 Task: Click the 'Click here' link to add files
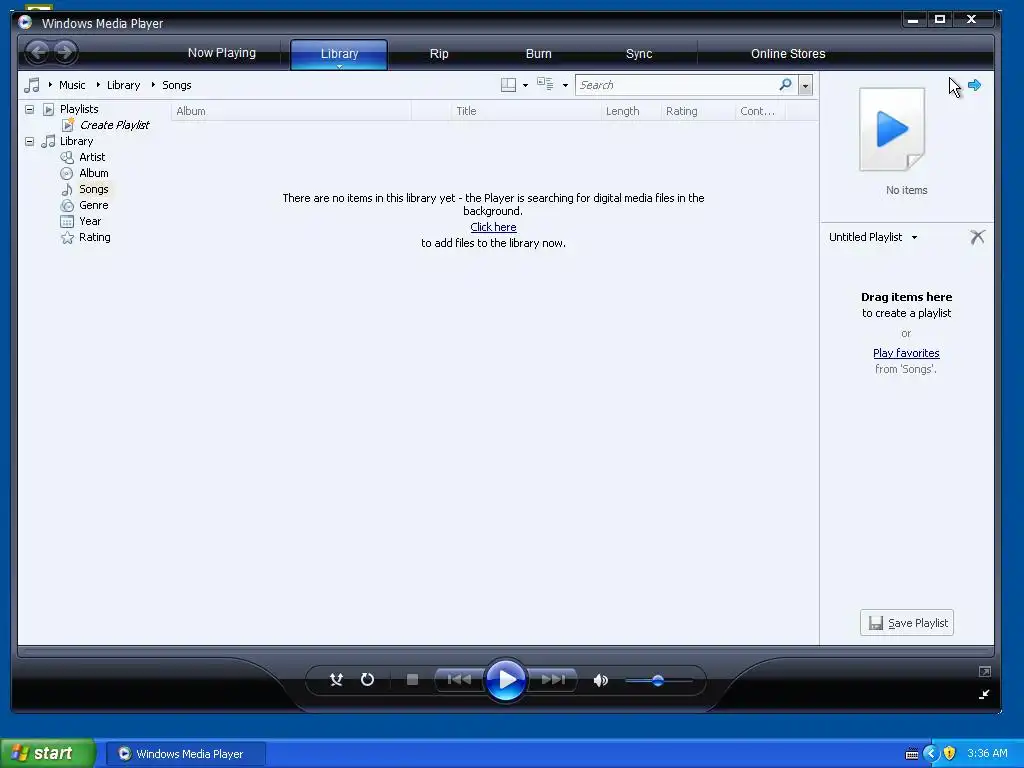[x=493, y=227]
